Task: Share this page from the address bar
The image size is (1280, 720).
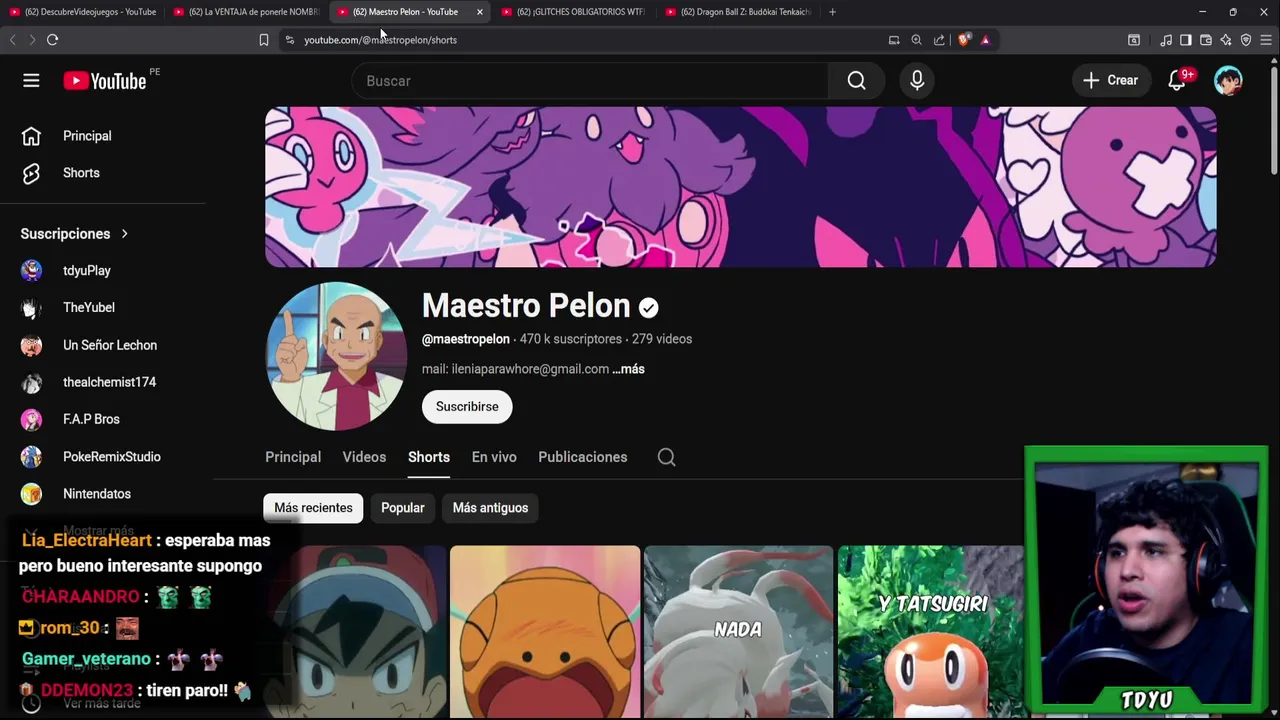Action: point(939,40)
